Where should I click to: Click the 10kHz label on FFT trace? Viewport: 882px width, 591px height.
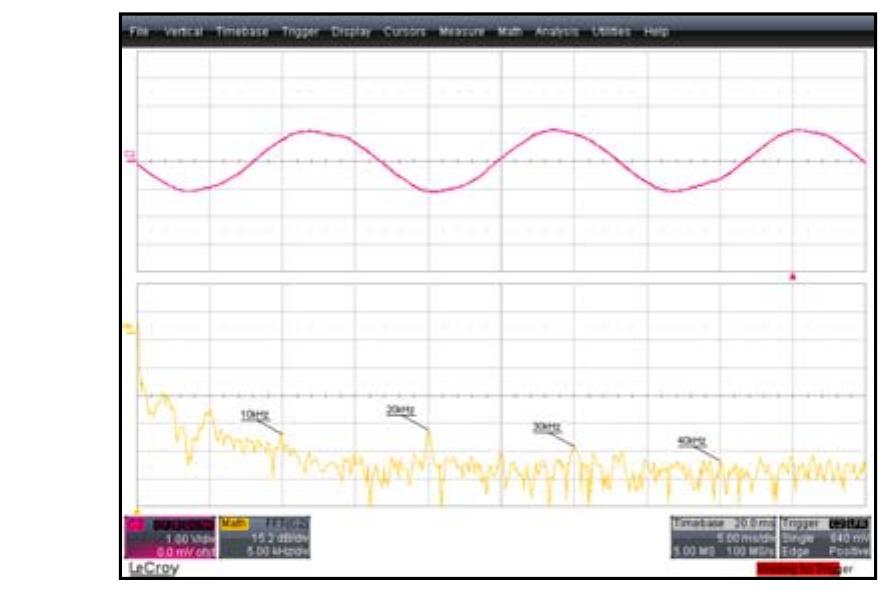pos(254,413)
